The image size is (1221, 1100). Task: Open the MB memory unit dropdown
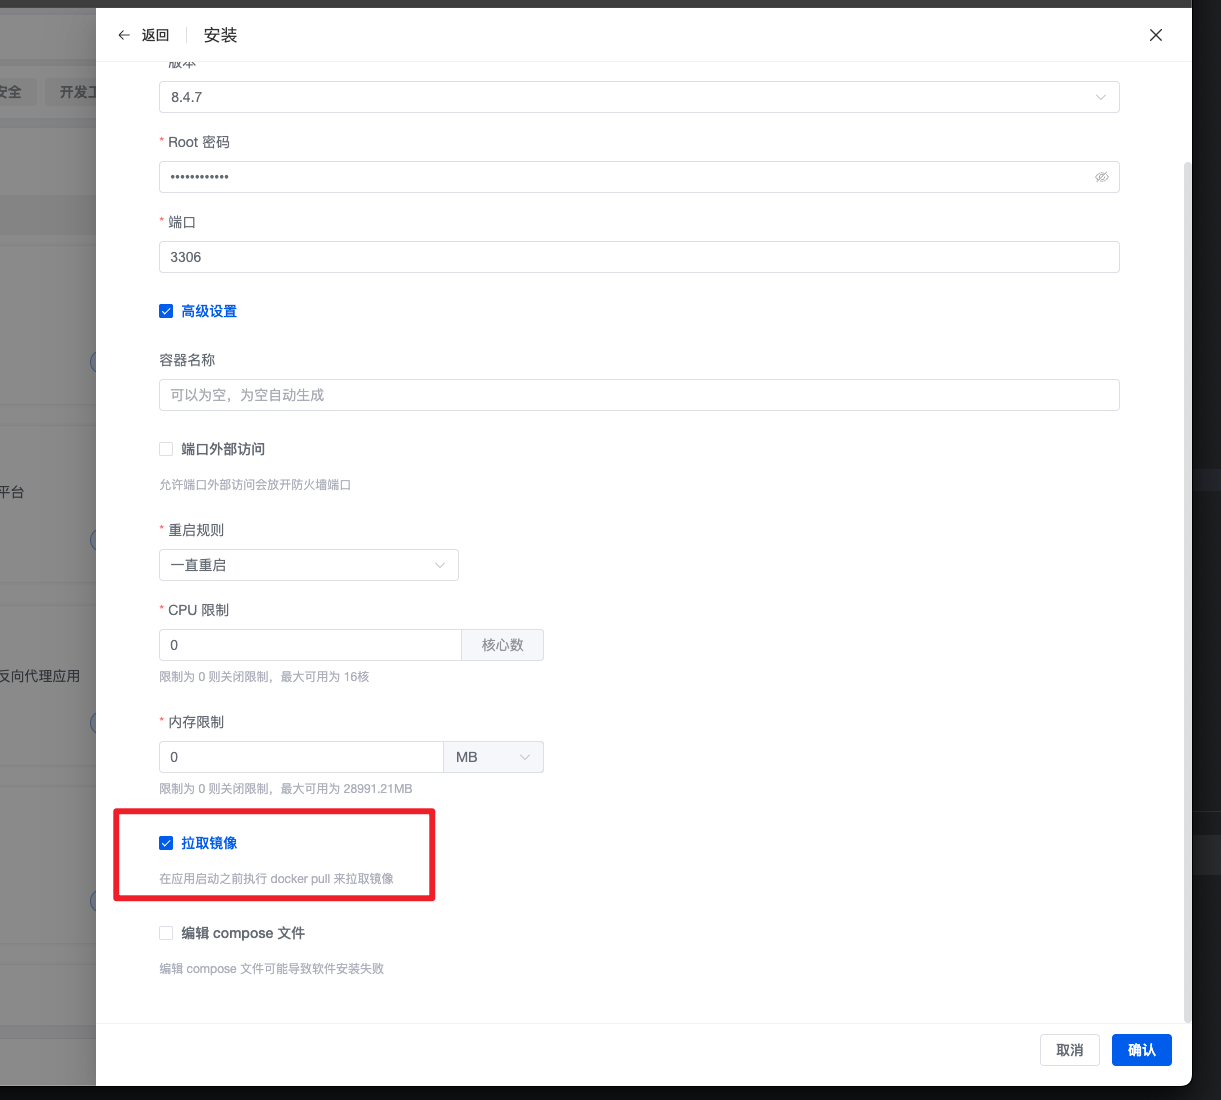(x=493, y=757)
